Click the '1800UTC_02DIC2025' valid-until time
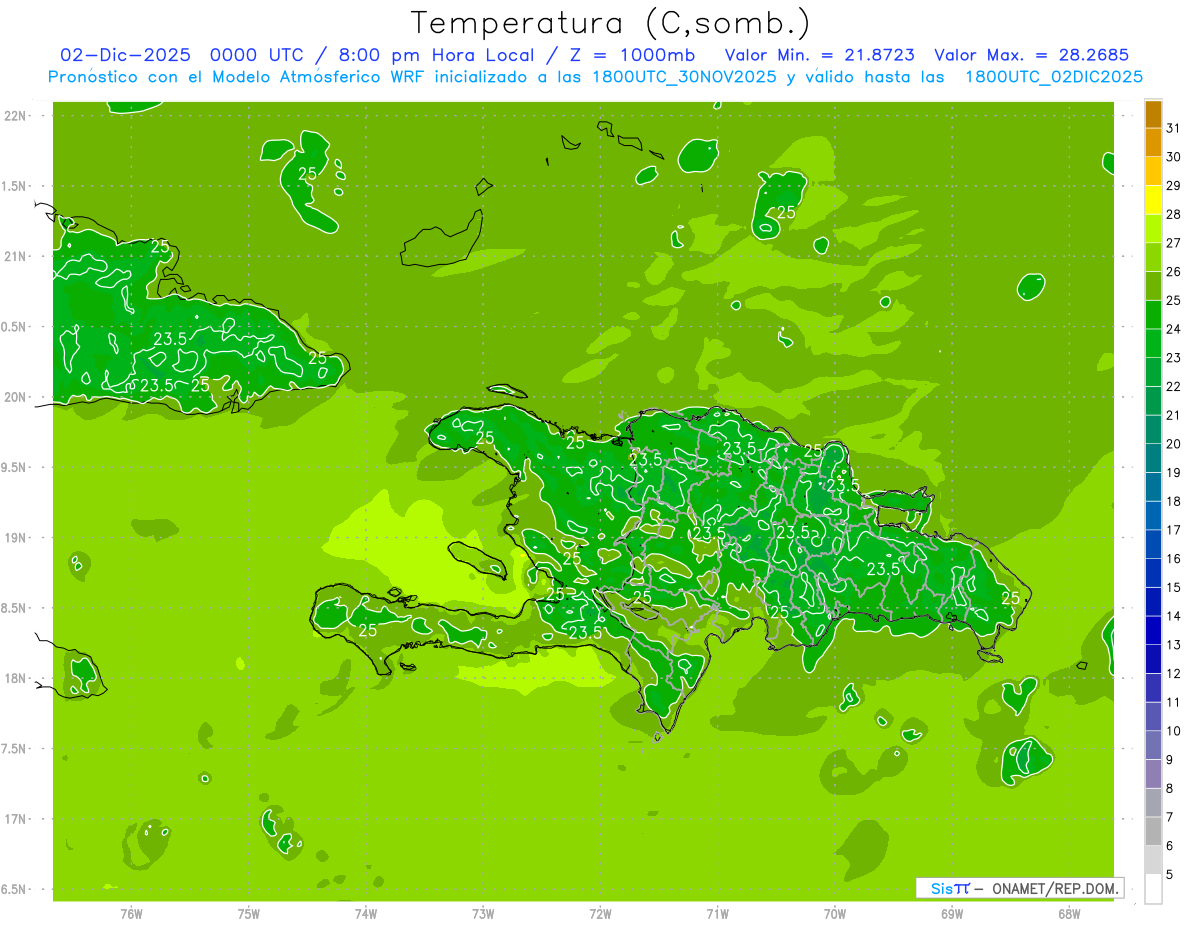The height and width of the screenshot is (927, 1200). tap(1053, 77)
